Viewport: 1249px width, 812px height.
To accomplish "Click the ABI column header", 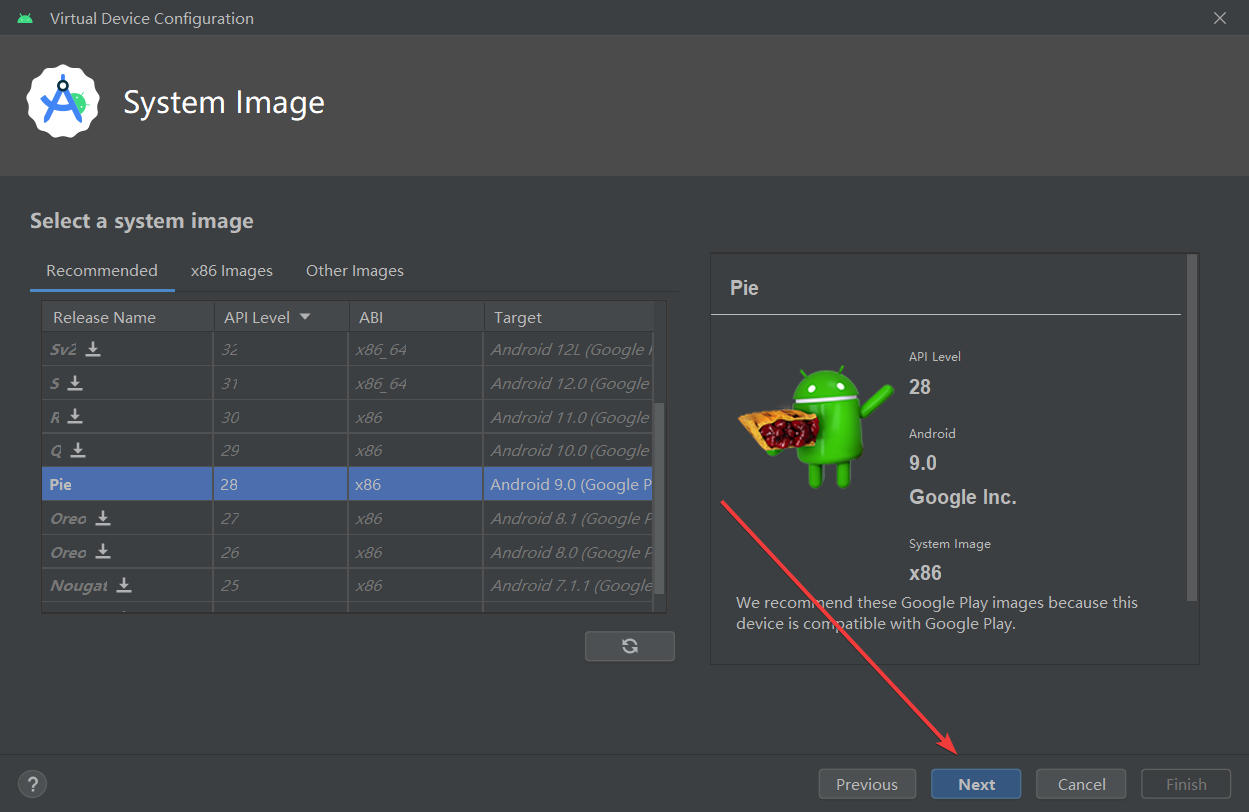I will (416, 317).
